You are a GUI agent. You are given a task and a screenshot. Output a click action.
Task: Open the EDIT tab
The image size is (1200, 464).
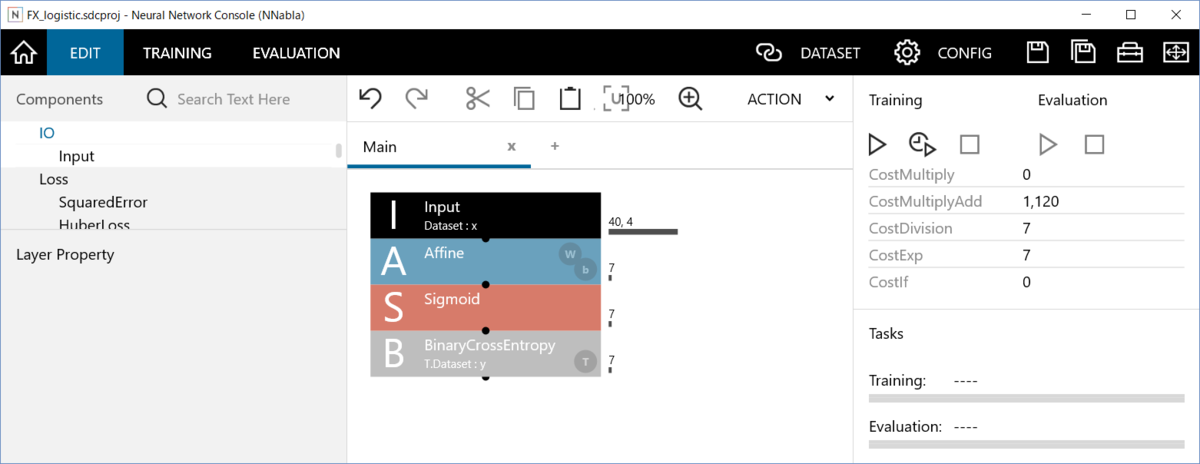pos(85,52)
